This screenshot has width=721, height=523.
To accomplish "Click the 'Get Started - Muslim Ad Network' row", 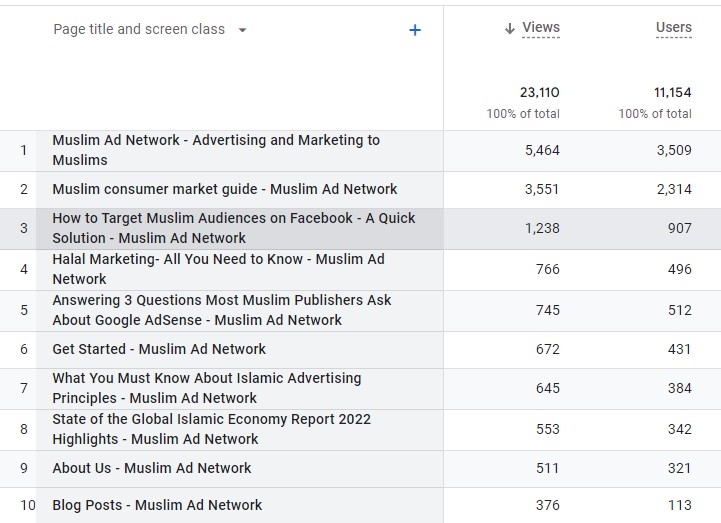I will coord(159,349).
